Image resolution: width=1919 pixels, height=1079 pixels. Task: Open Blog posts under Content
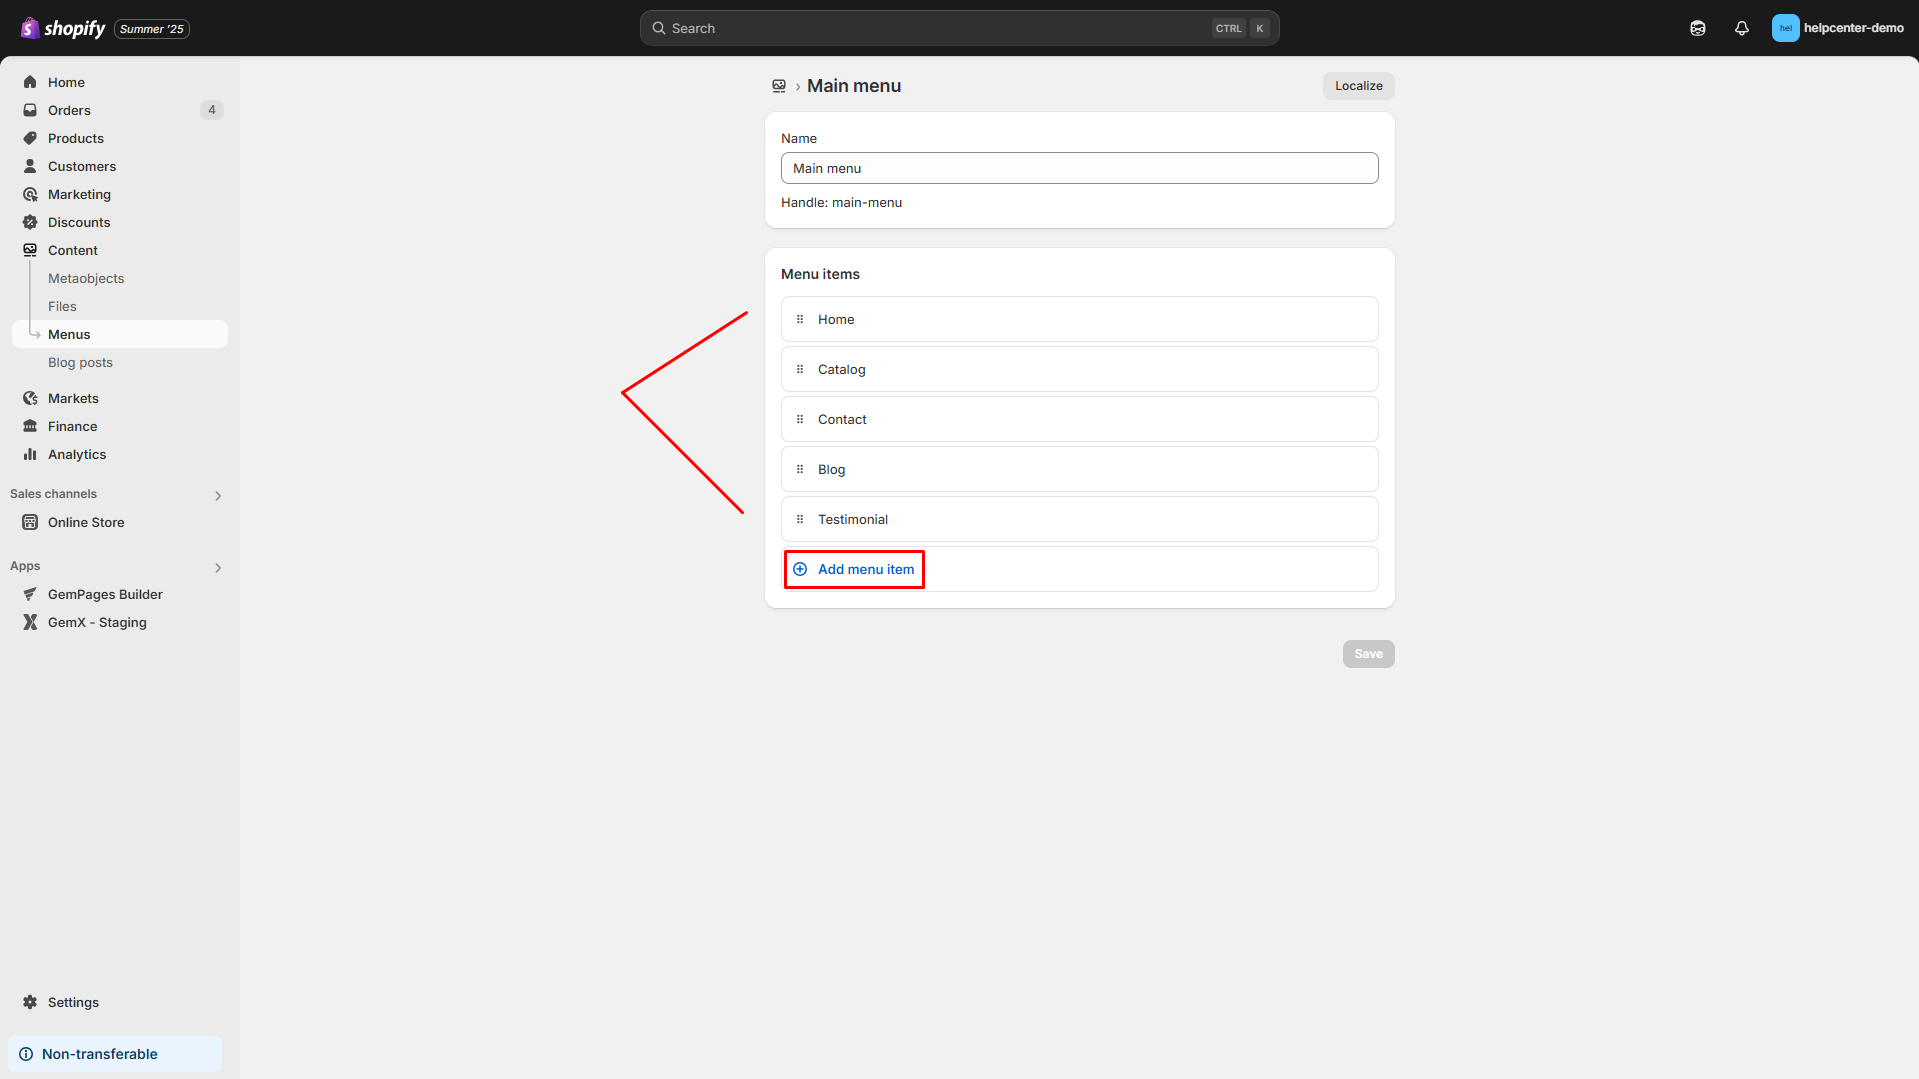click(80, 362)
